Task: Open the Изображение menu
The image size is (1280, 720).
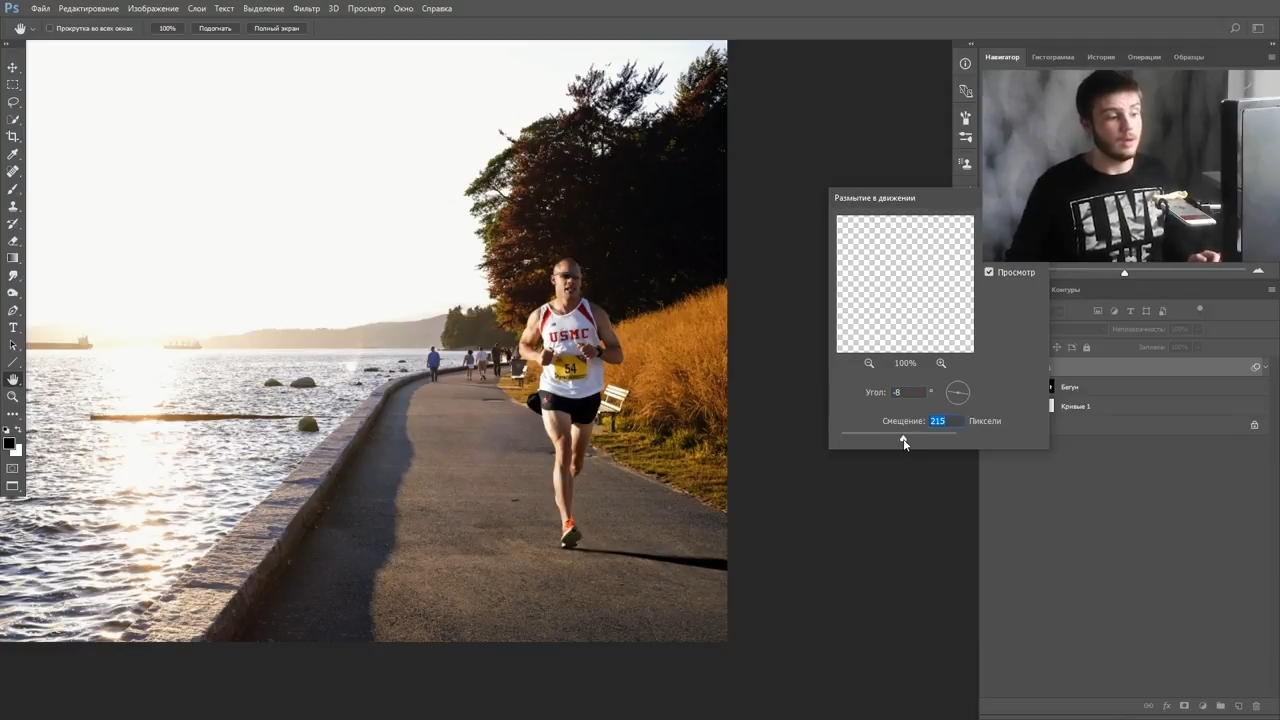Action: click(153, 8)
